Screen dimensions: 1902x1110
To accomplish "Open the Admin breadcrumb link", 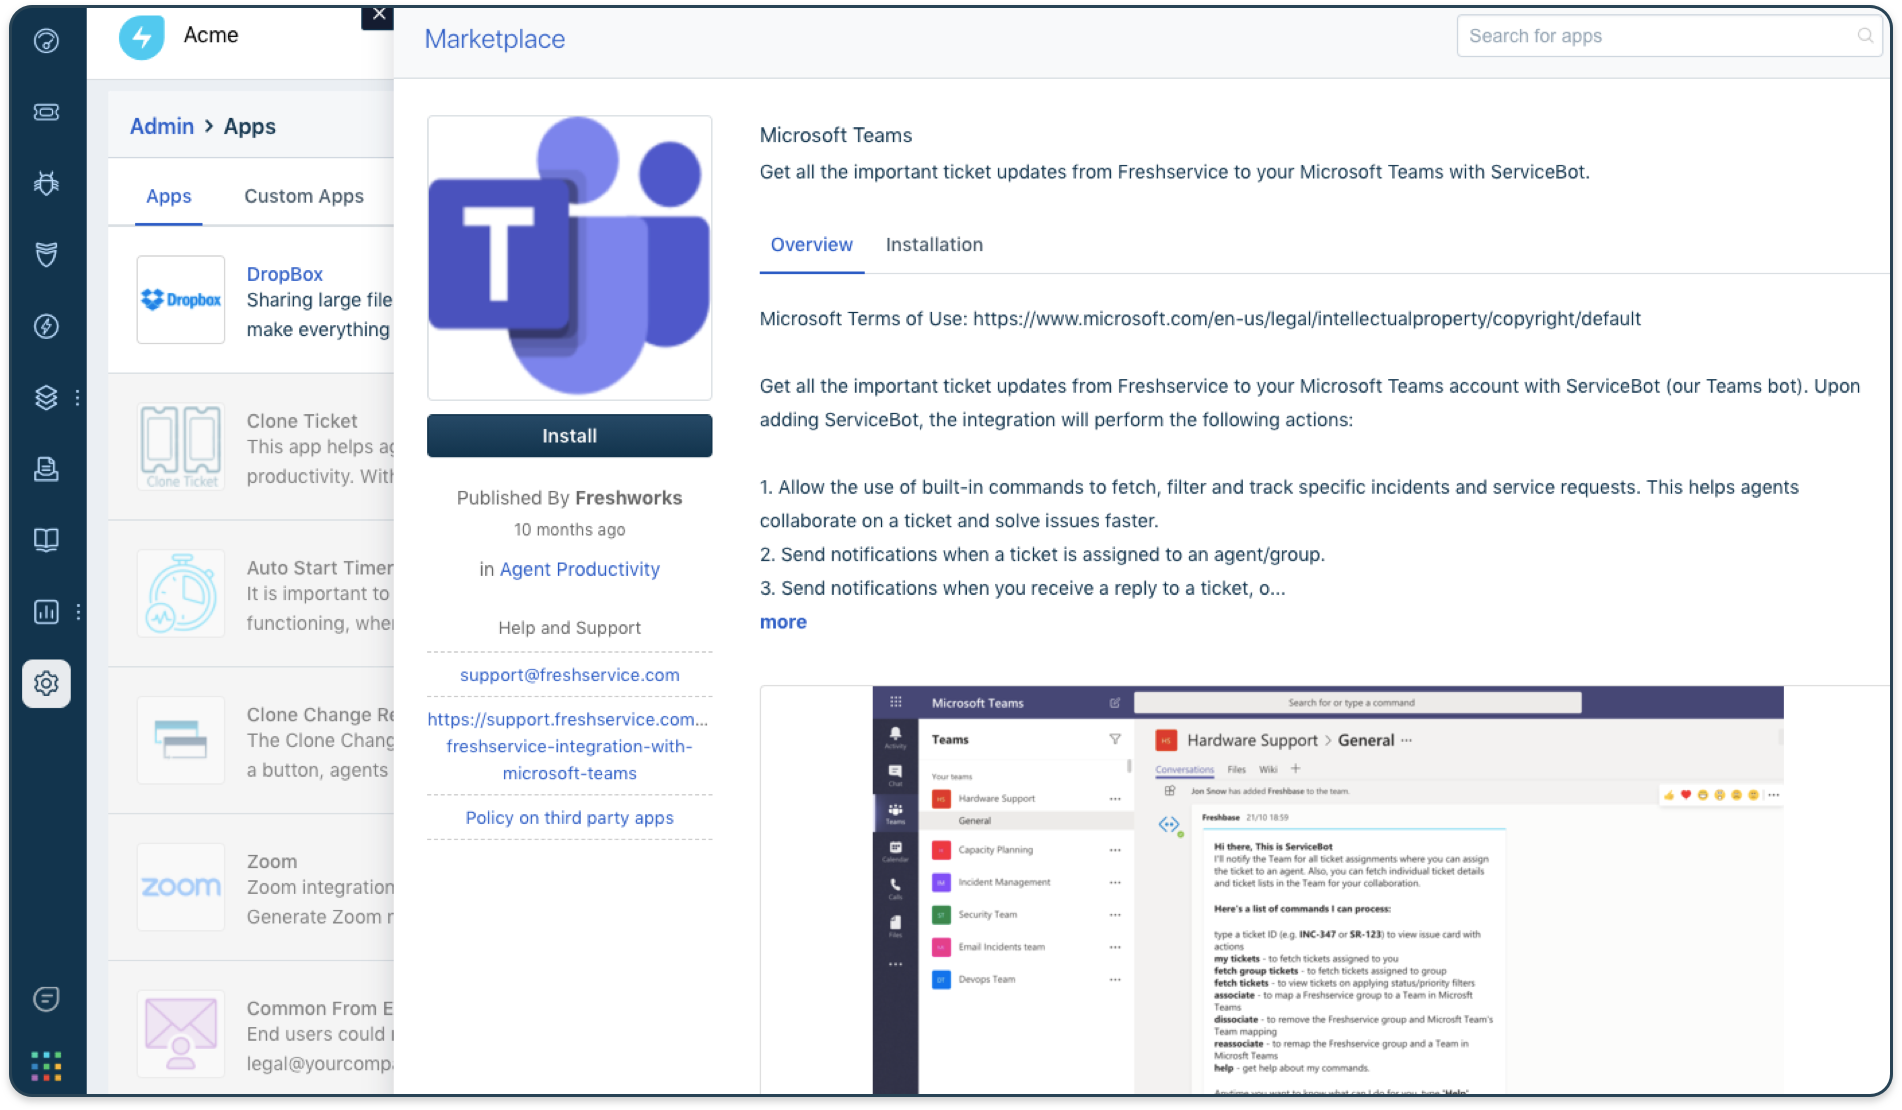I will tap(161, 126).
